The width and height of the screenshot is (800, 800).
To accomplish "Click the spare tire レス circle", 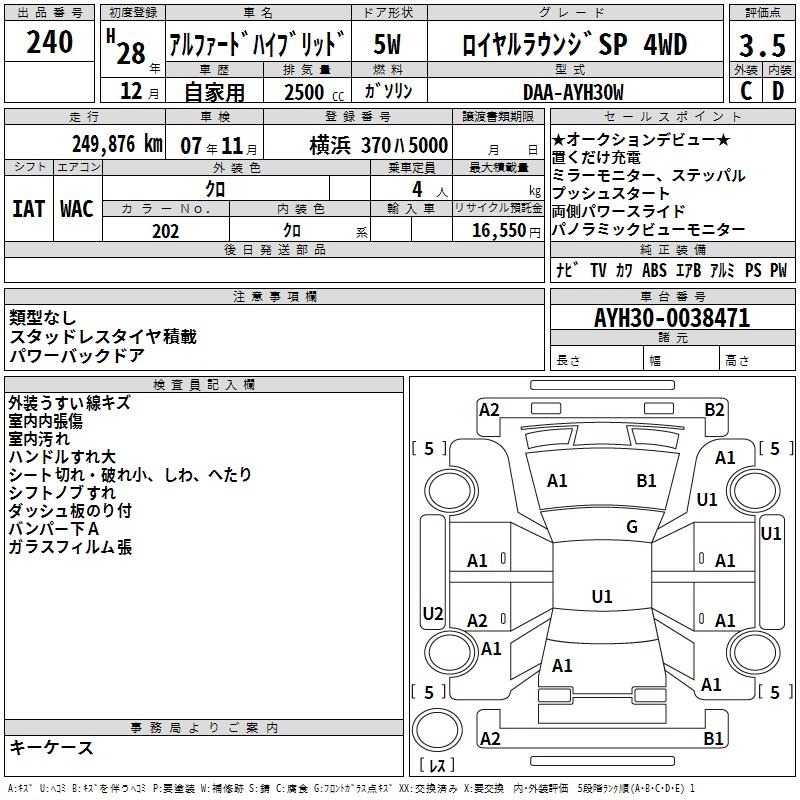I will pyautogui.click(x=437, y=730).
